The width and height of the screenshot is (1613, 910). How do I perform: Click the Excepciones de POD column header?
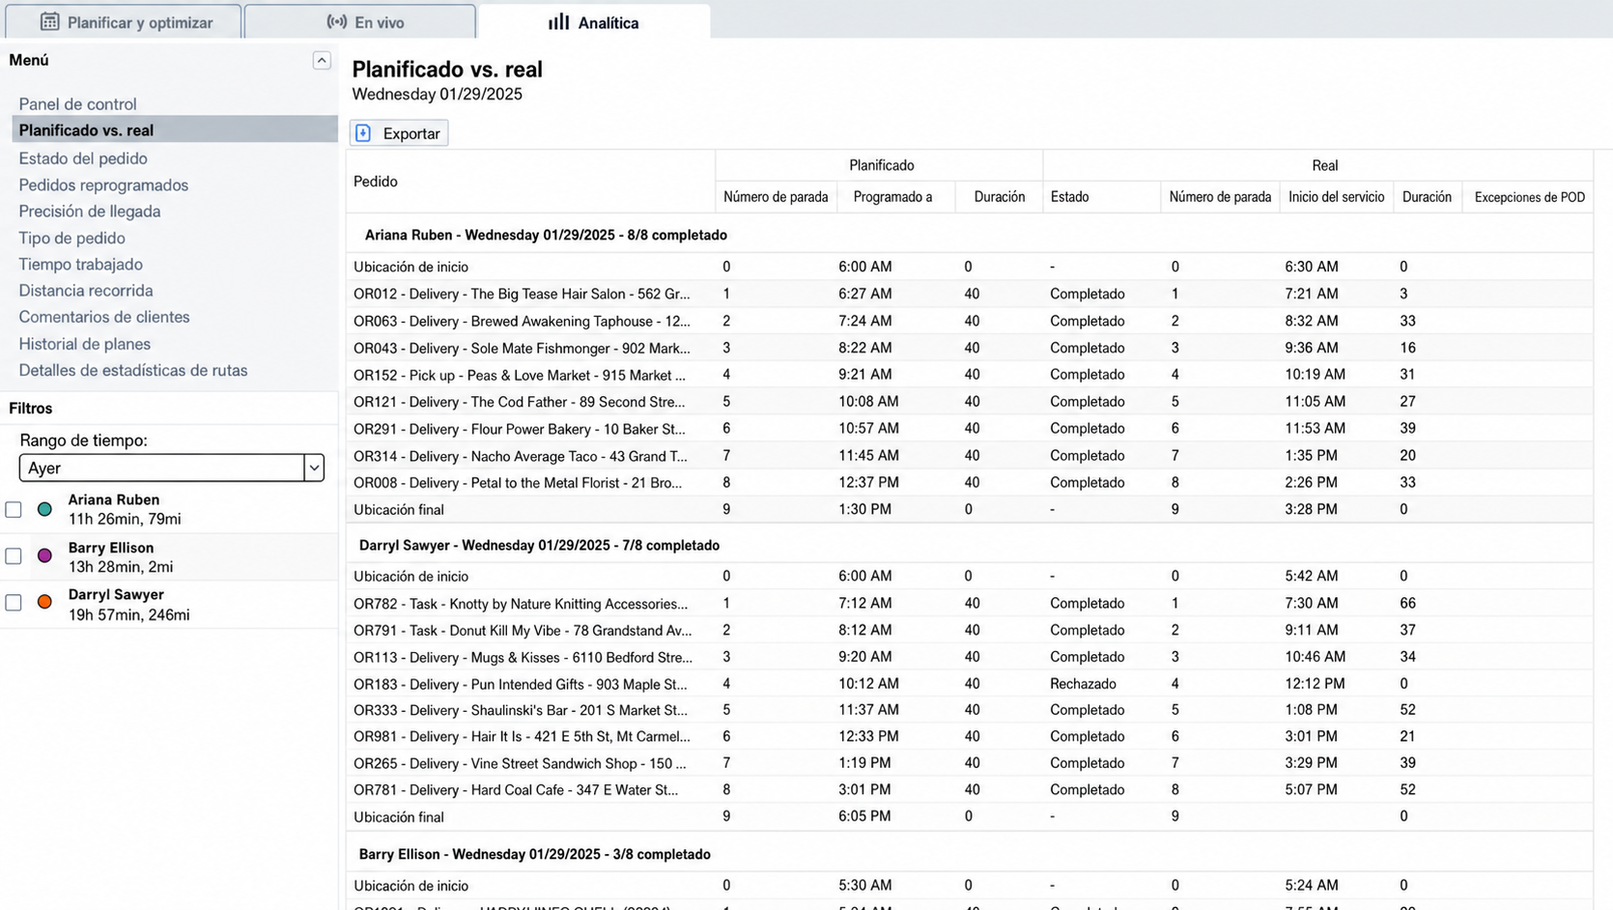point(1529,197)
